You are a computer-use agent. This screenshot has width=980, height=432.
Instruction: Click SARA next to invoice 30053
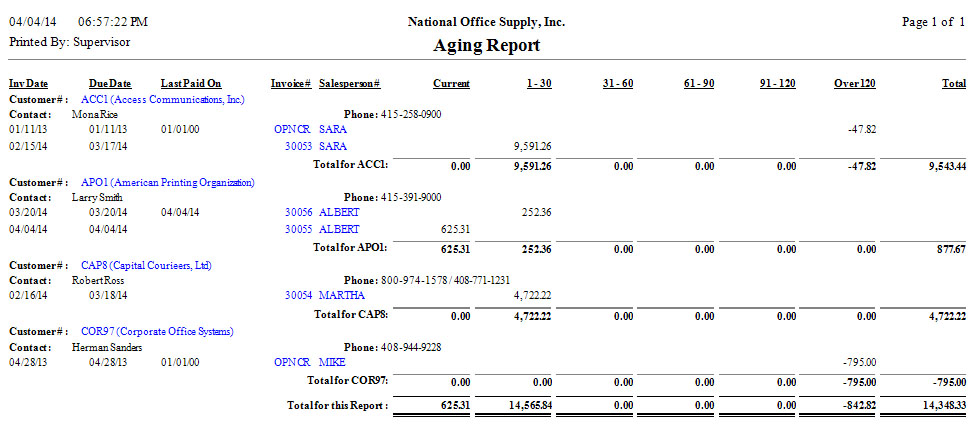tap(333, 146)
